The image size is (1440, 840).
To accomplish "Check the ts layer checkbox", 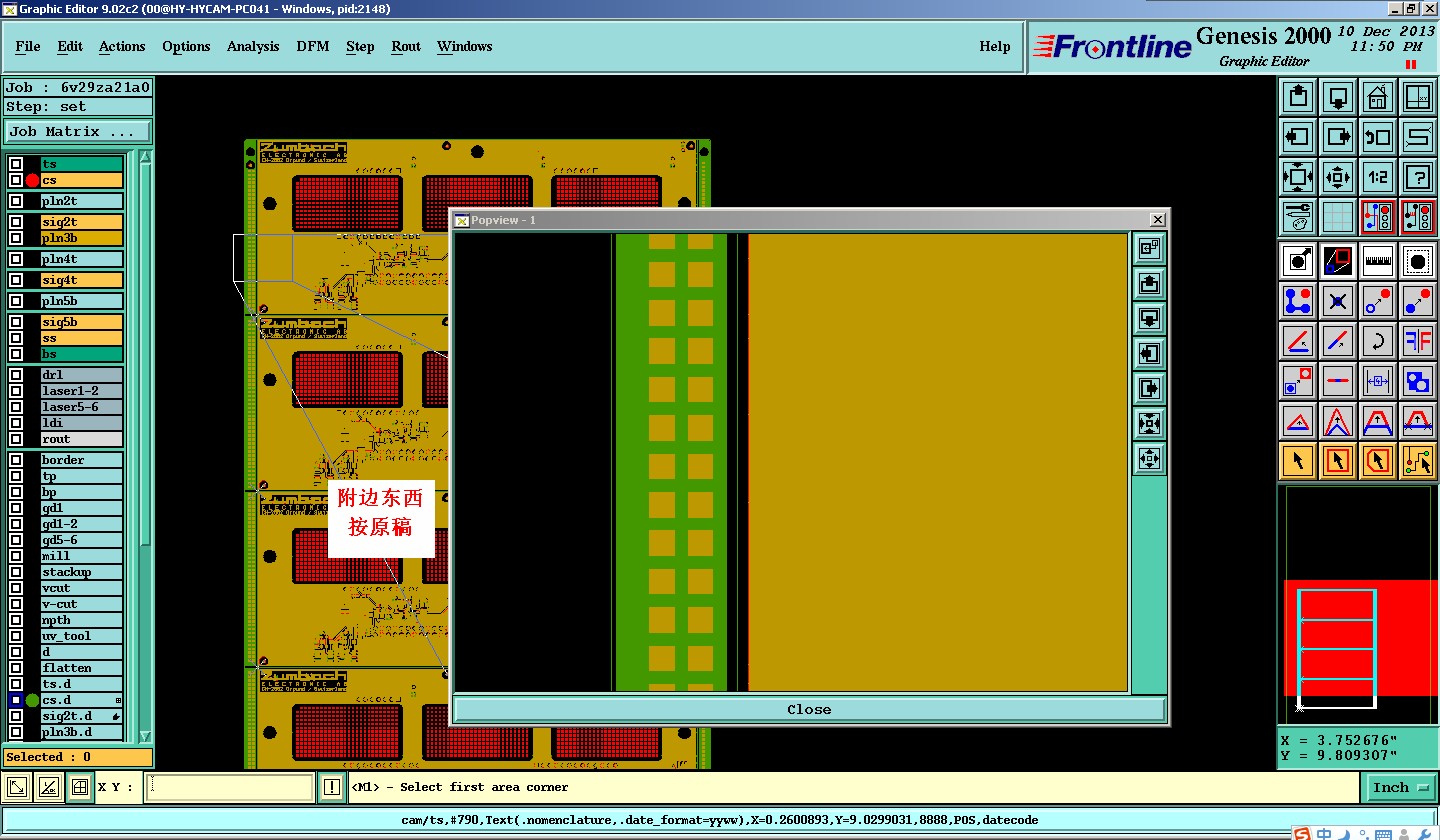I will coord(16,164).
